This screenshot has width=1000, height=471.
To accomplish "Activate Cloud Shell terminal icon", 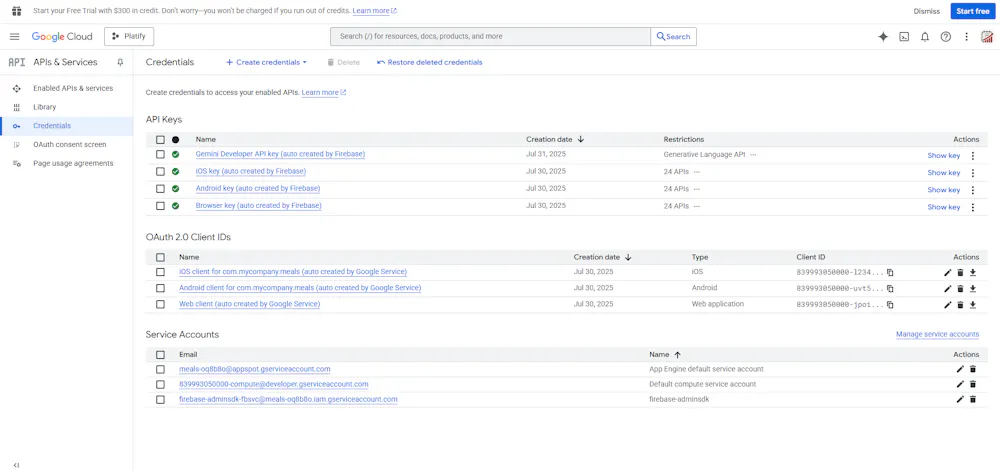I will tap(904, 37).
